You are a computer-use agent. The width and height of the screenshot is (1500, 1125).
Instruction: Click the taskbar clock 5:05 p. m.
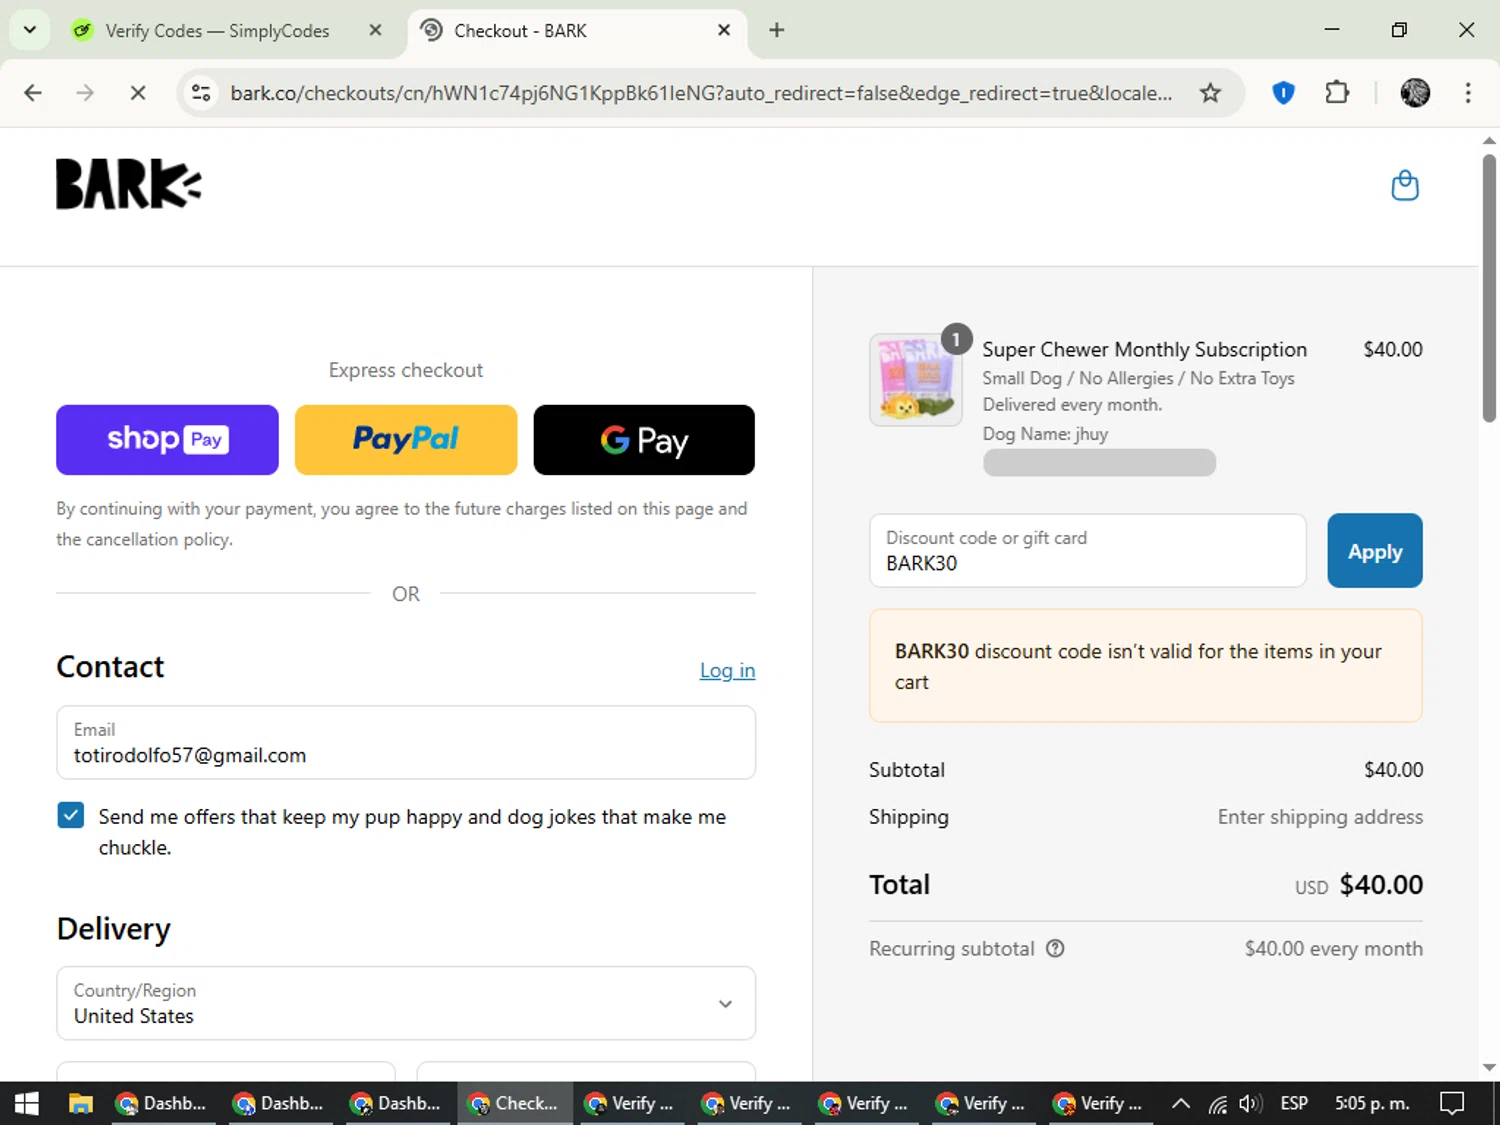tap(1372, 1103)
